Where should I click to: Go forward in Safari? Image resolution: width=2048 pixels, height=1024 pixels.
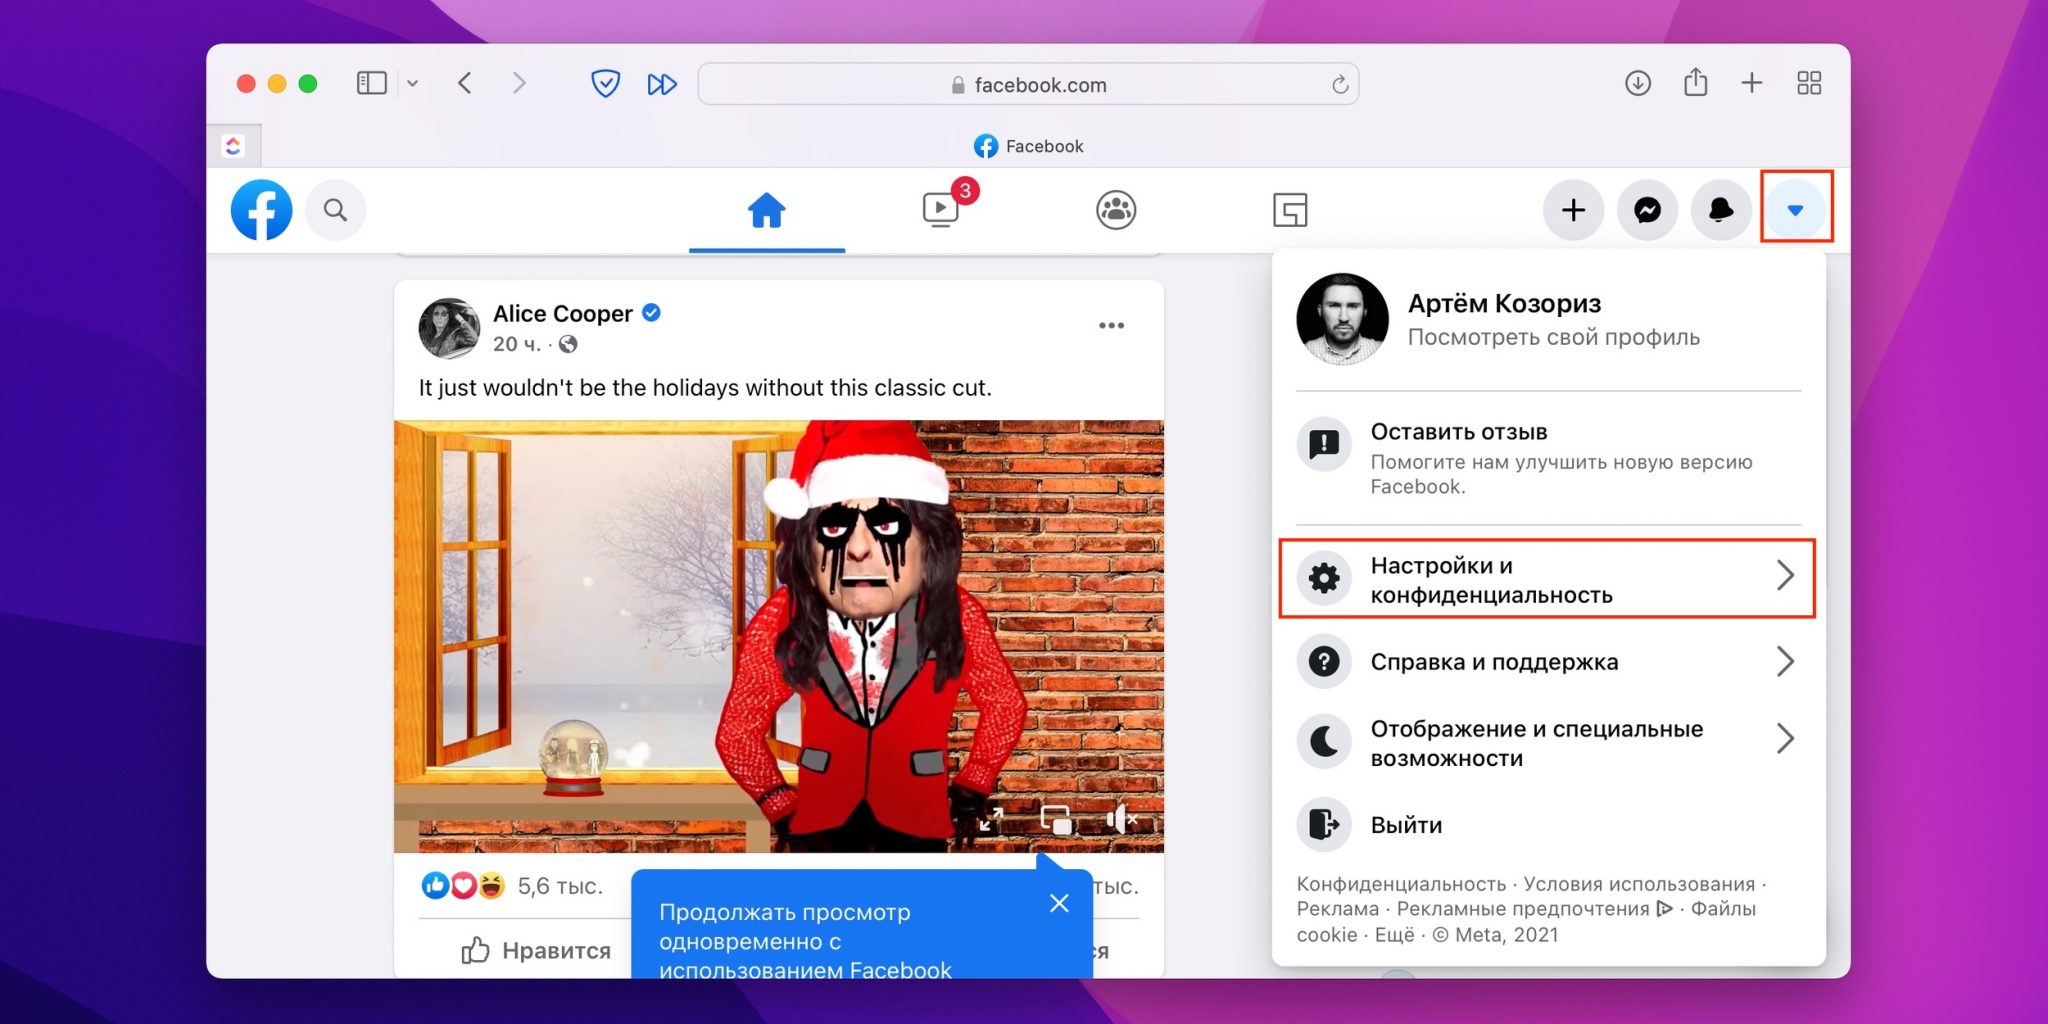(x=518, y=83)
